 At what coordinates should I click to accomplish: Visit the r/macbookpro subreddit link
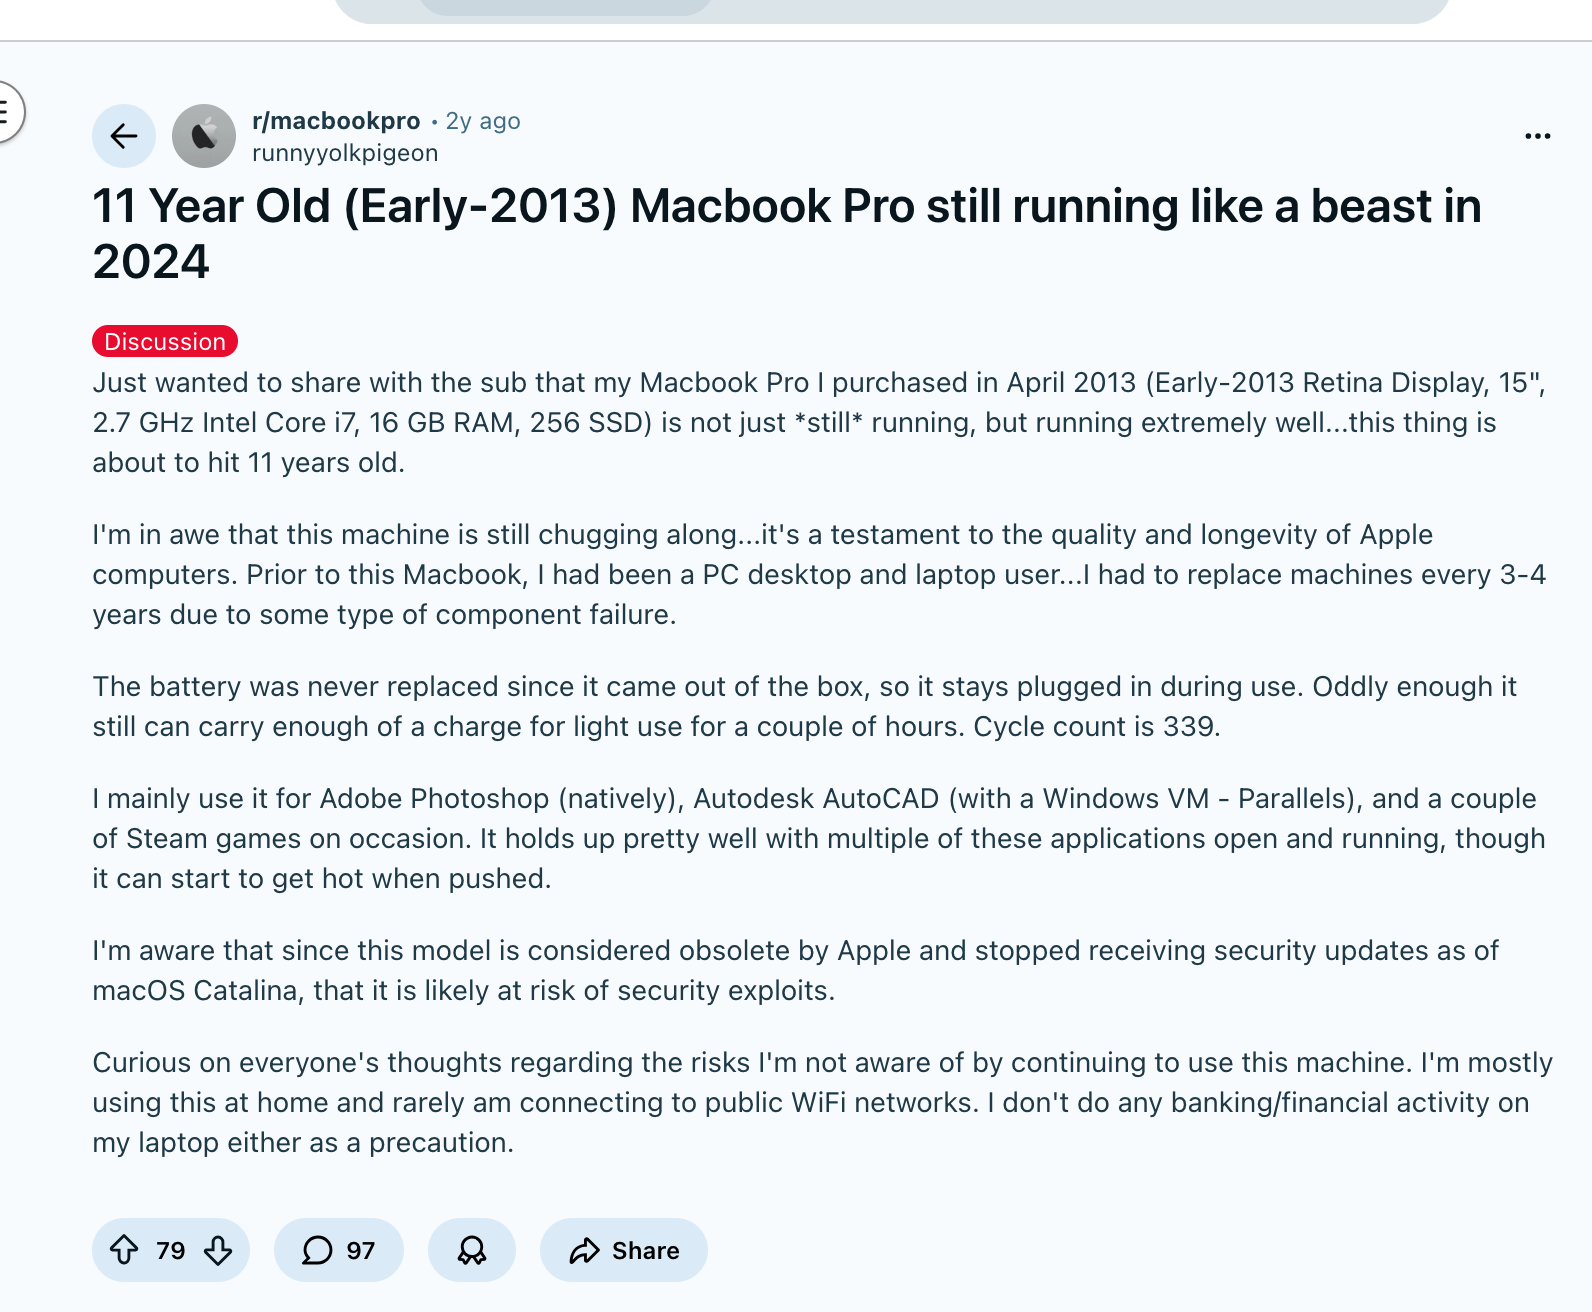pyautogui.click(x=336, y=121)
